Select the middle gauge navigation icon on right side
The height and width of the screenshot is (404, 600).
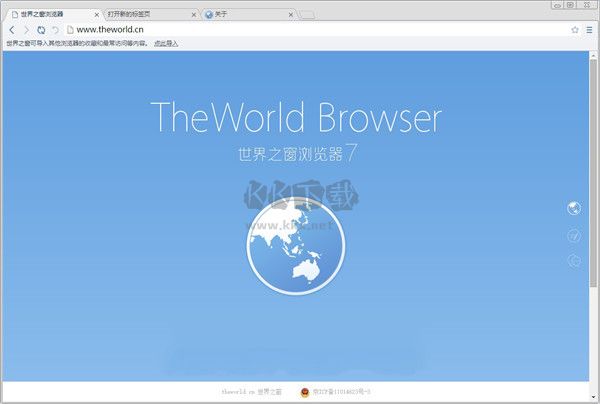click(x=574, y=235)
